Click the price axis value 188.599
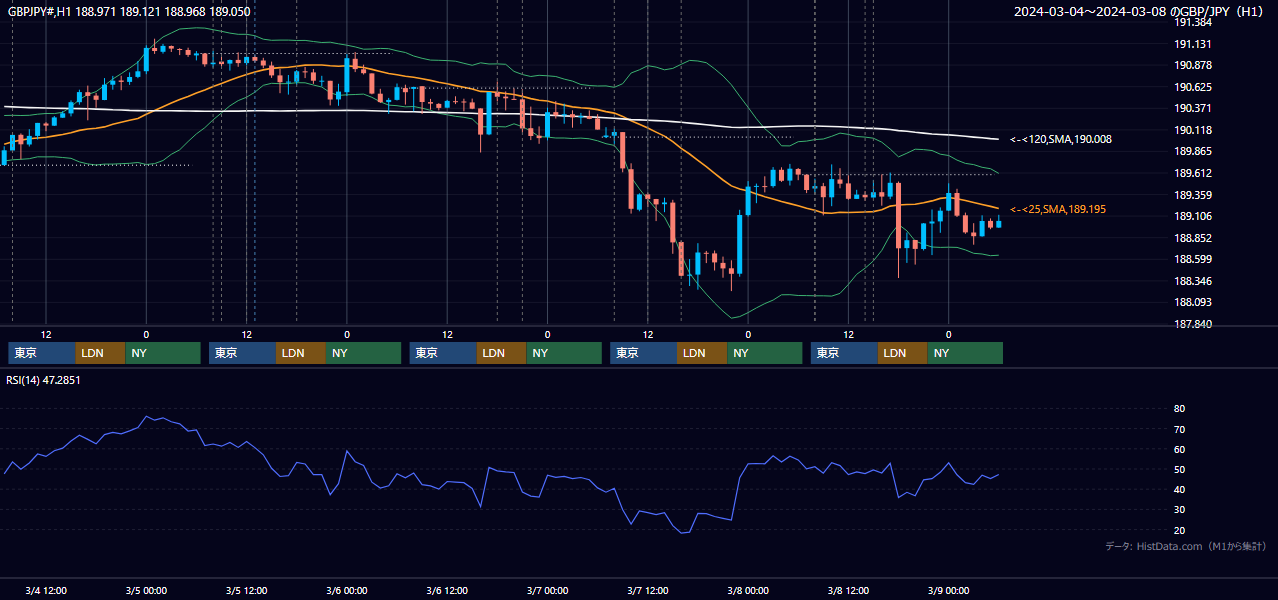The width and height of the screenshot is (1278, 600). click(1193, 259)
